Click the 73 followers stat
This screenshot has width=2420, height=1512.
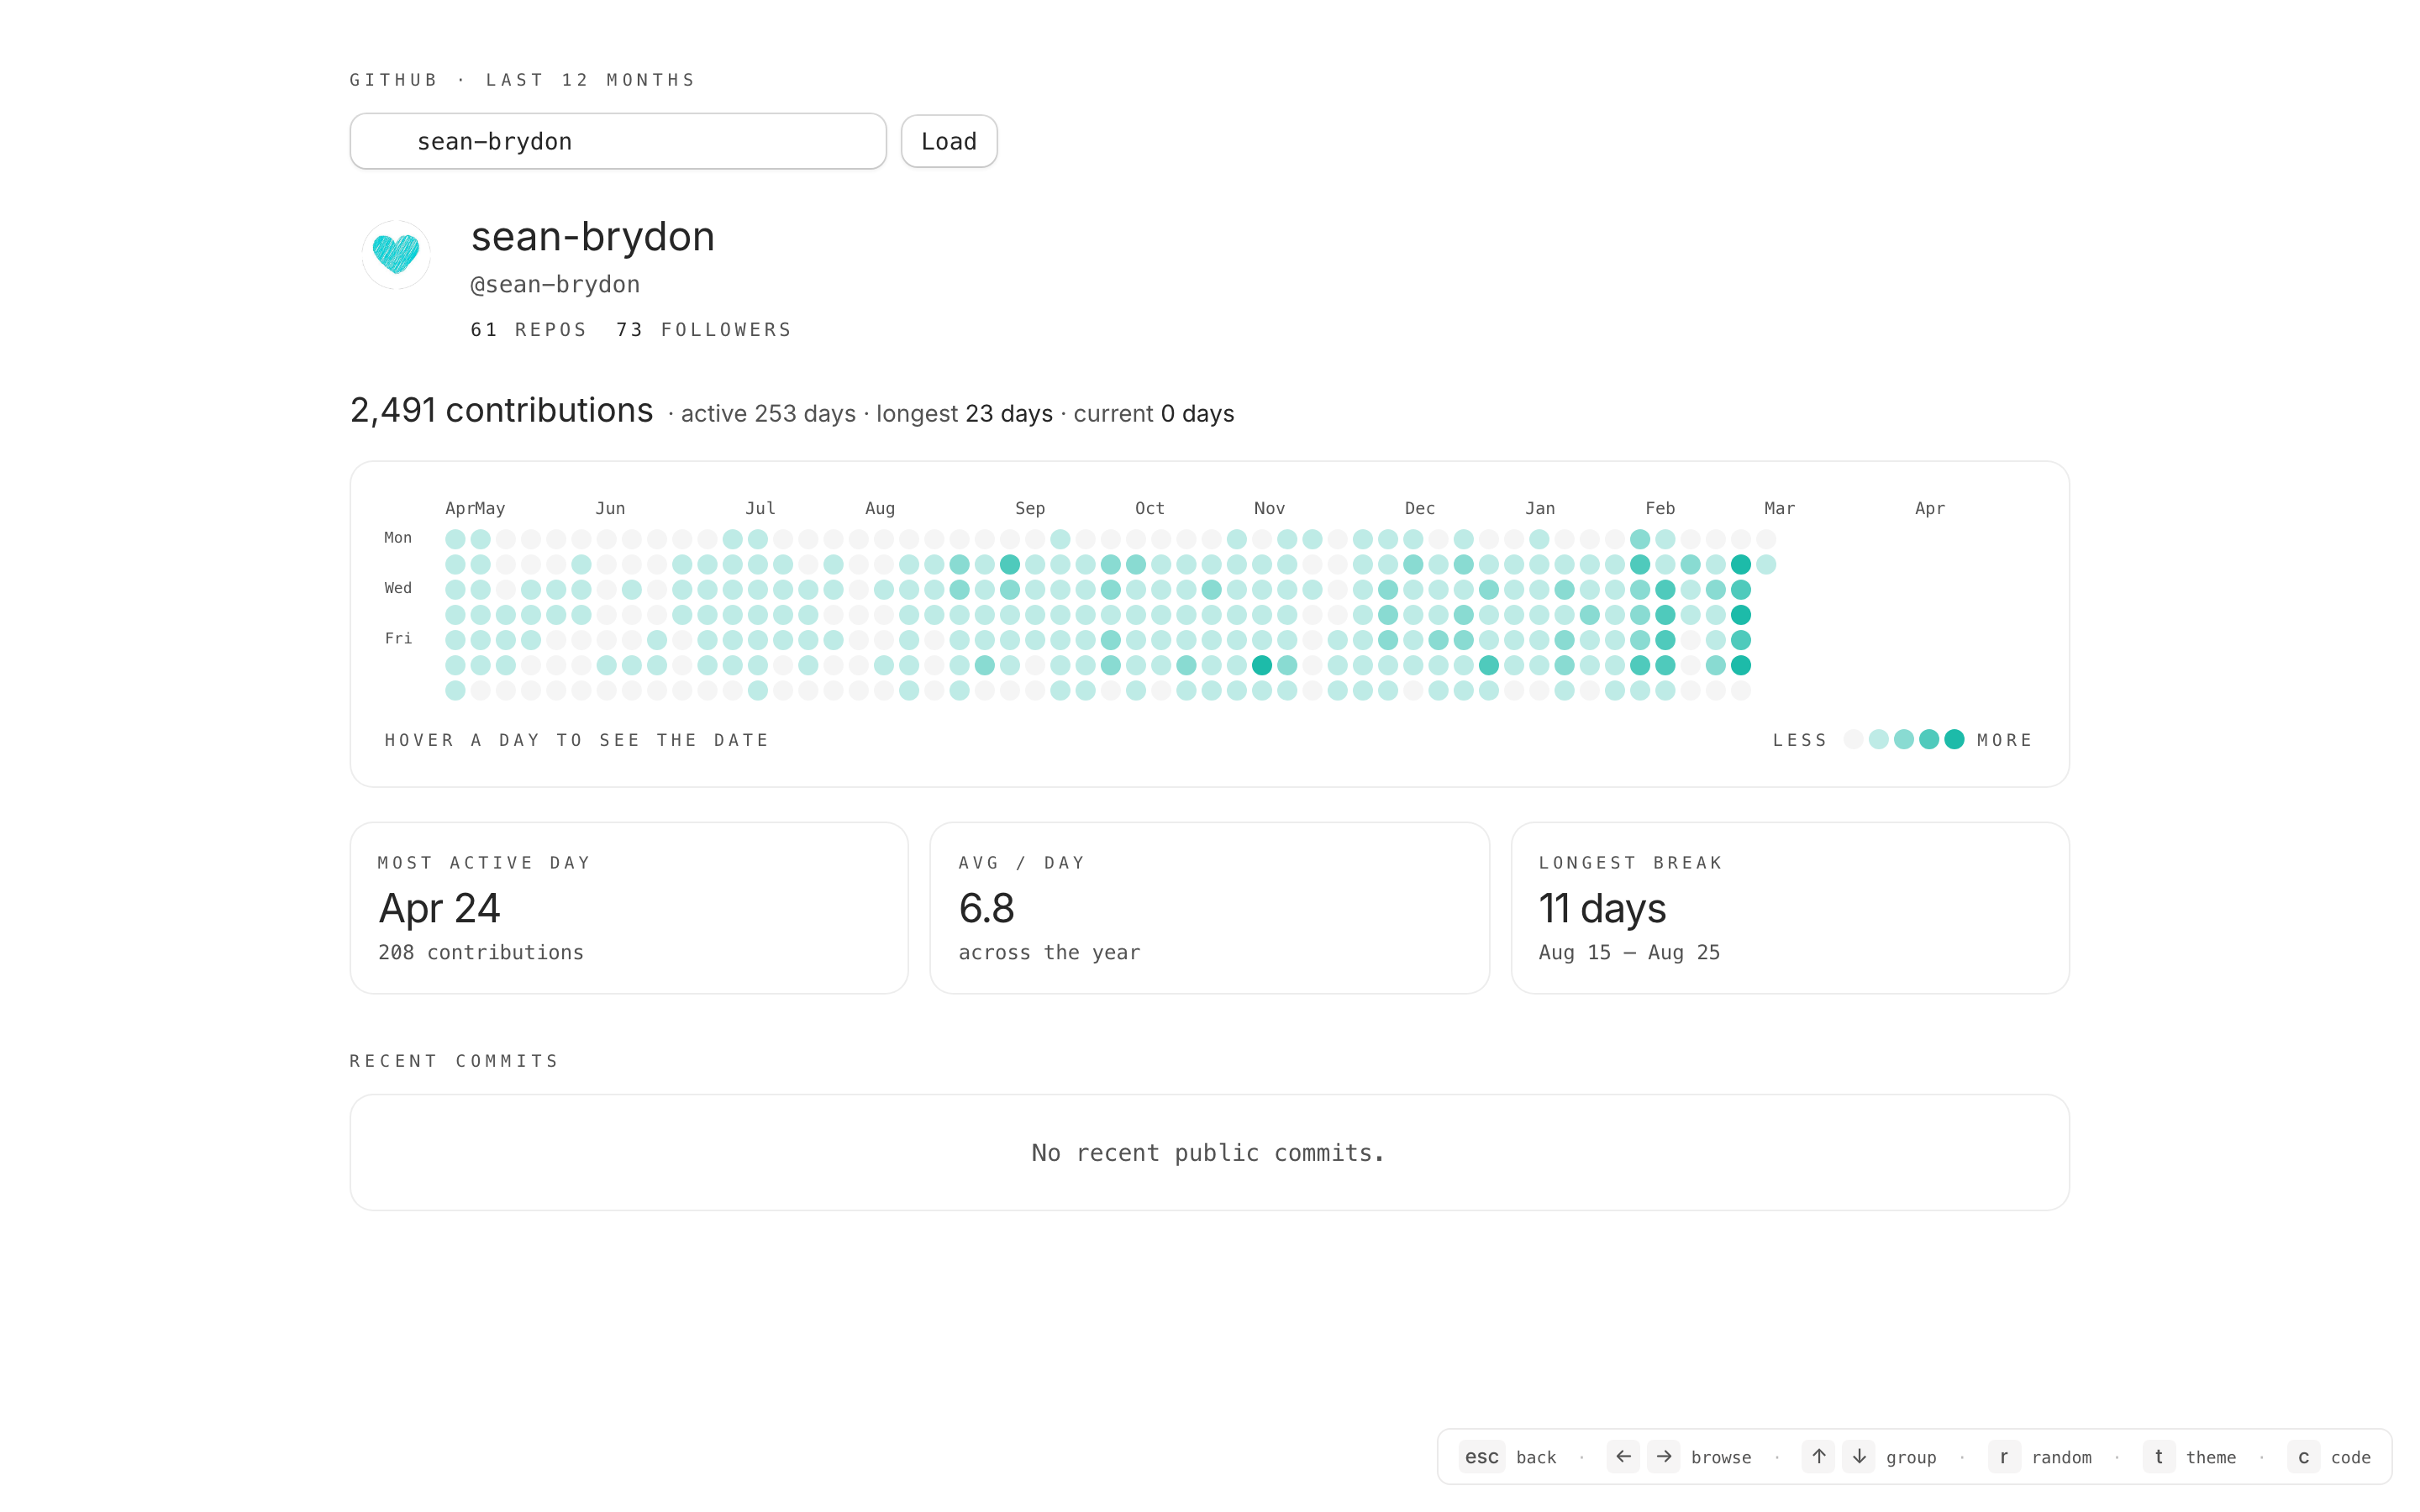(x=703, y=329)
